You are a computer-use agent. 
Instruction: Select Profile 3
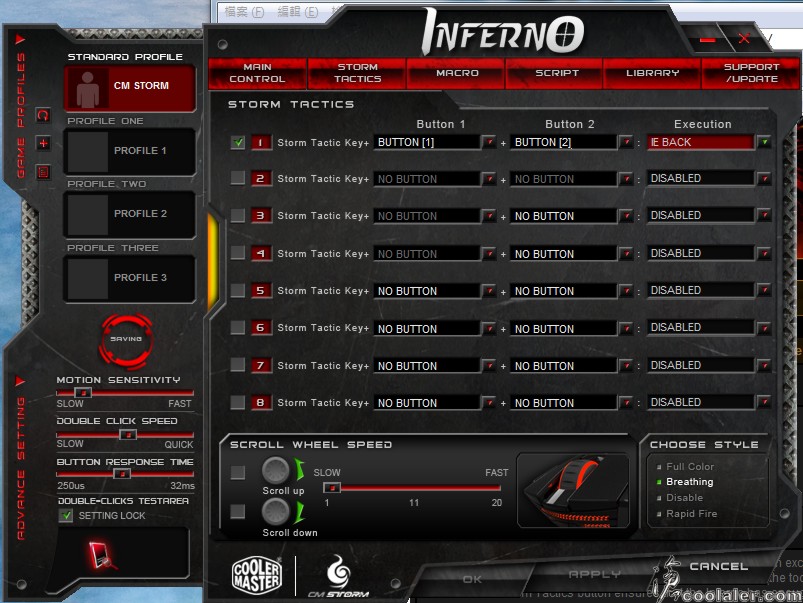(130, 278)
